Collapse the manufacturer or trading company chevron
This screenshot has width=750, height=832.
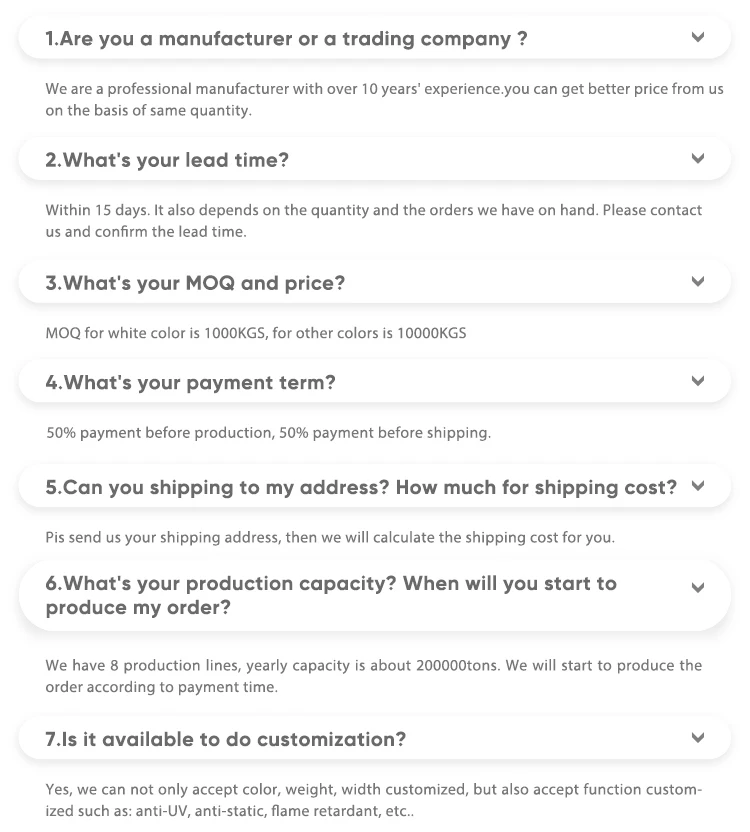[x=698, y=38]
